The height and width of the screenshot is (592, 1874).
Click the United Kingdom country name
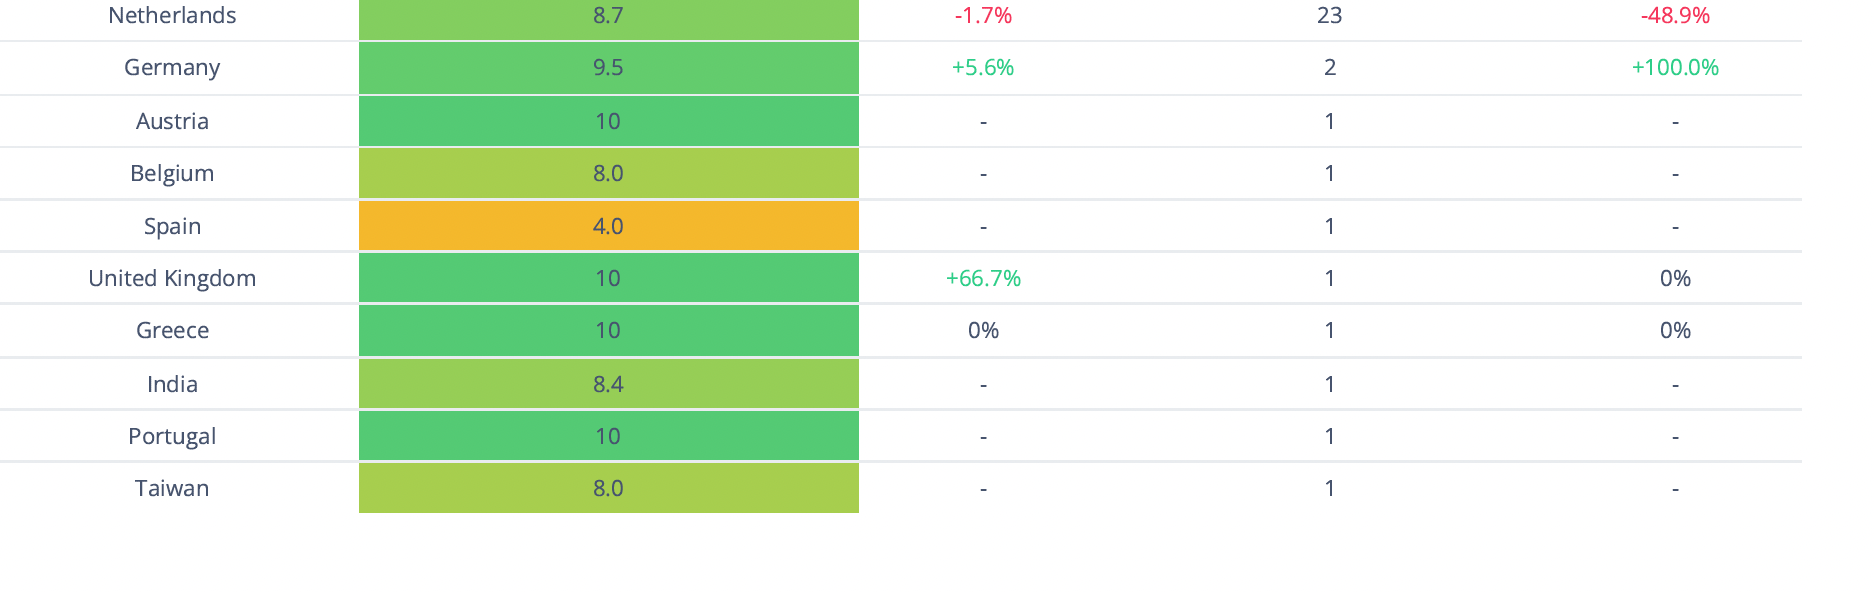172,279
